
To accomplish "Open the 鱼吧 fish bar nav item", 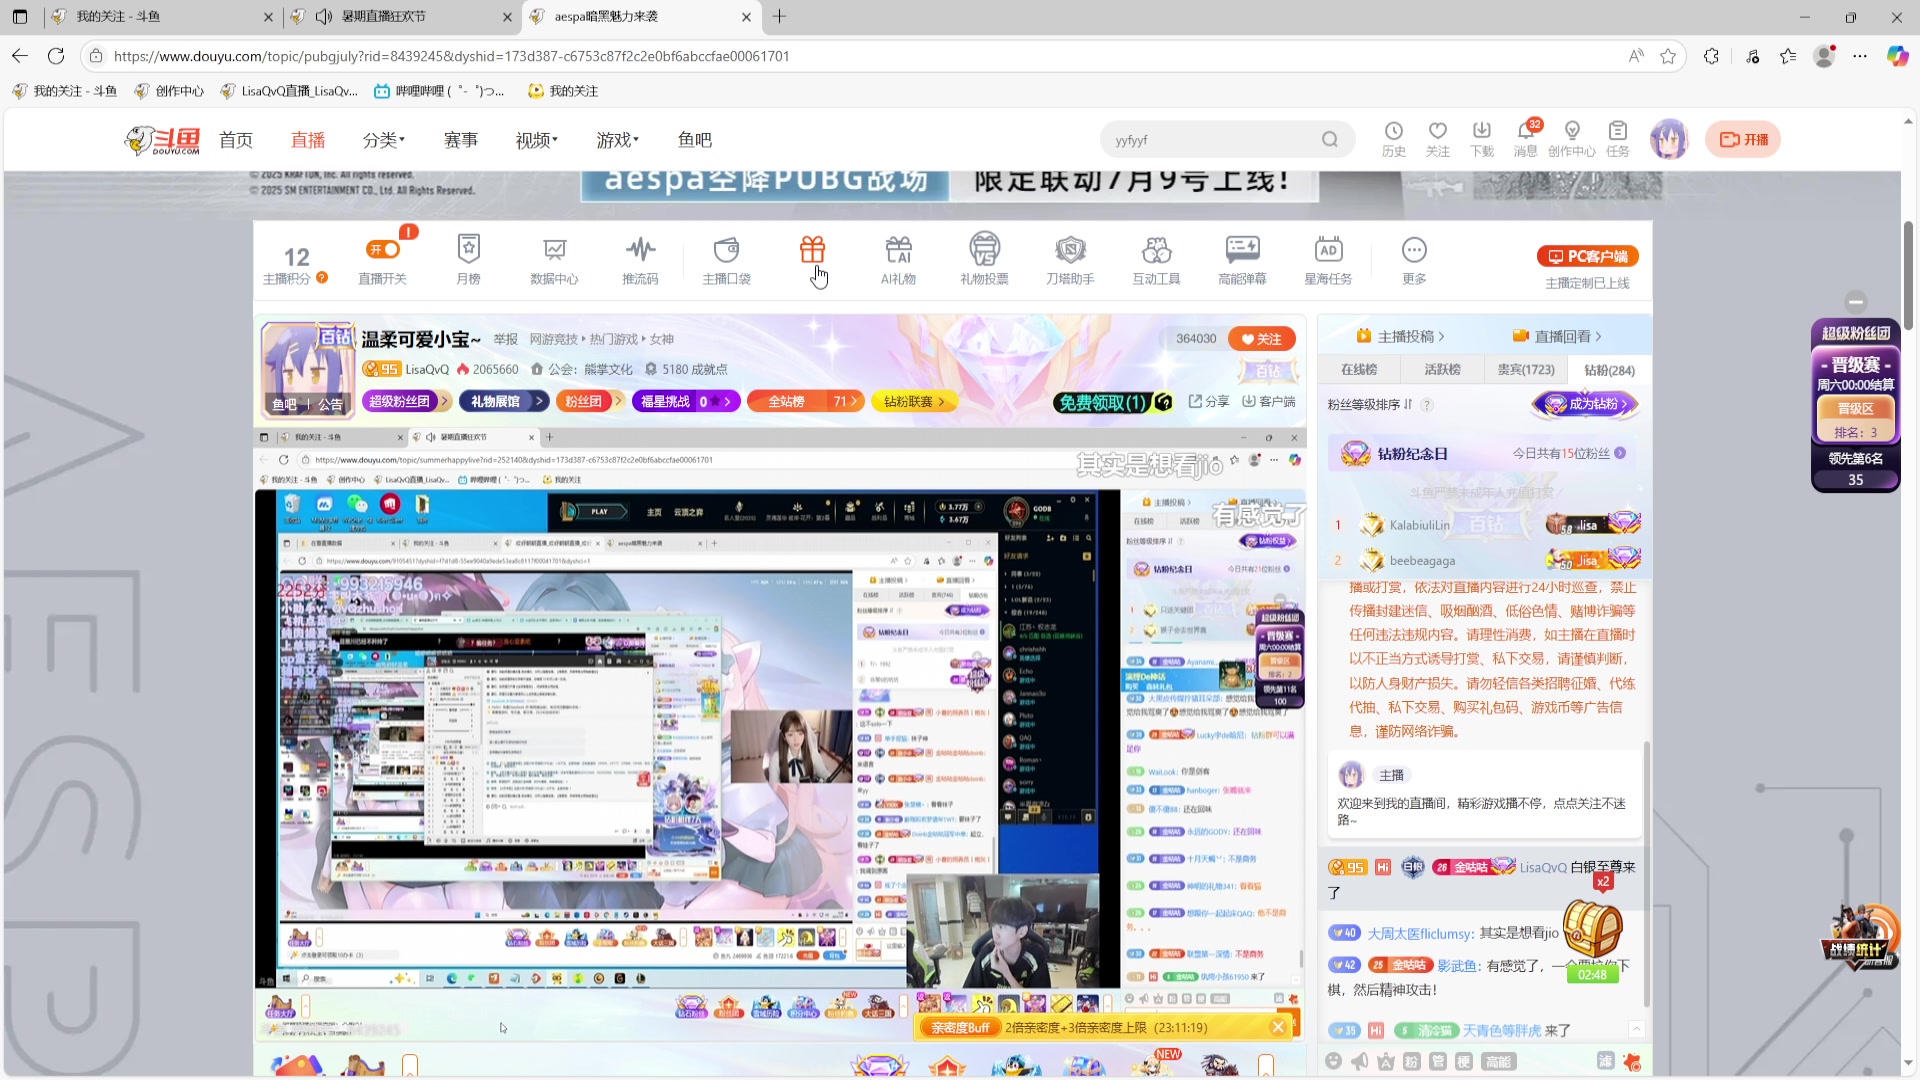I will coord(695,140).
